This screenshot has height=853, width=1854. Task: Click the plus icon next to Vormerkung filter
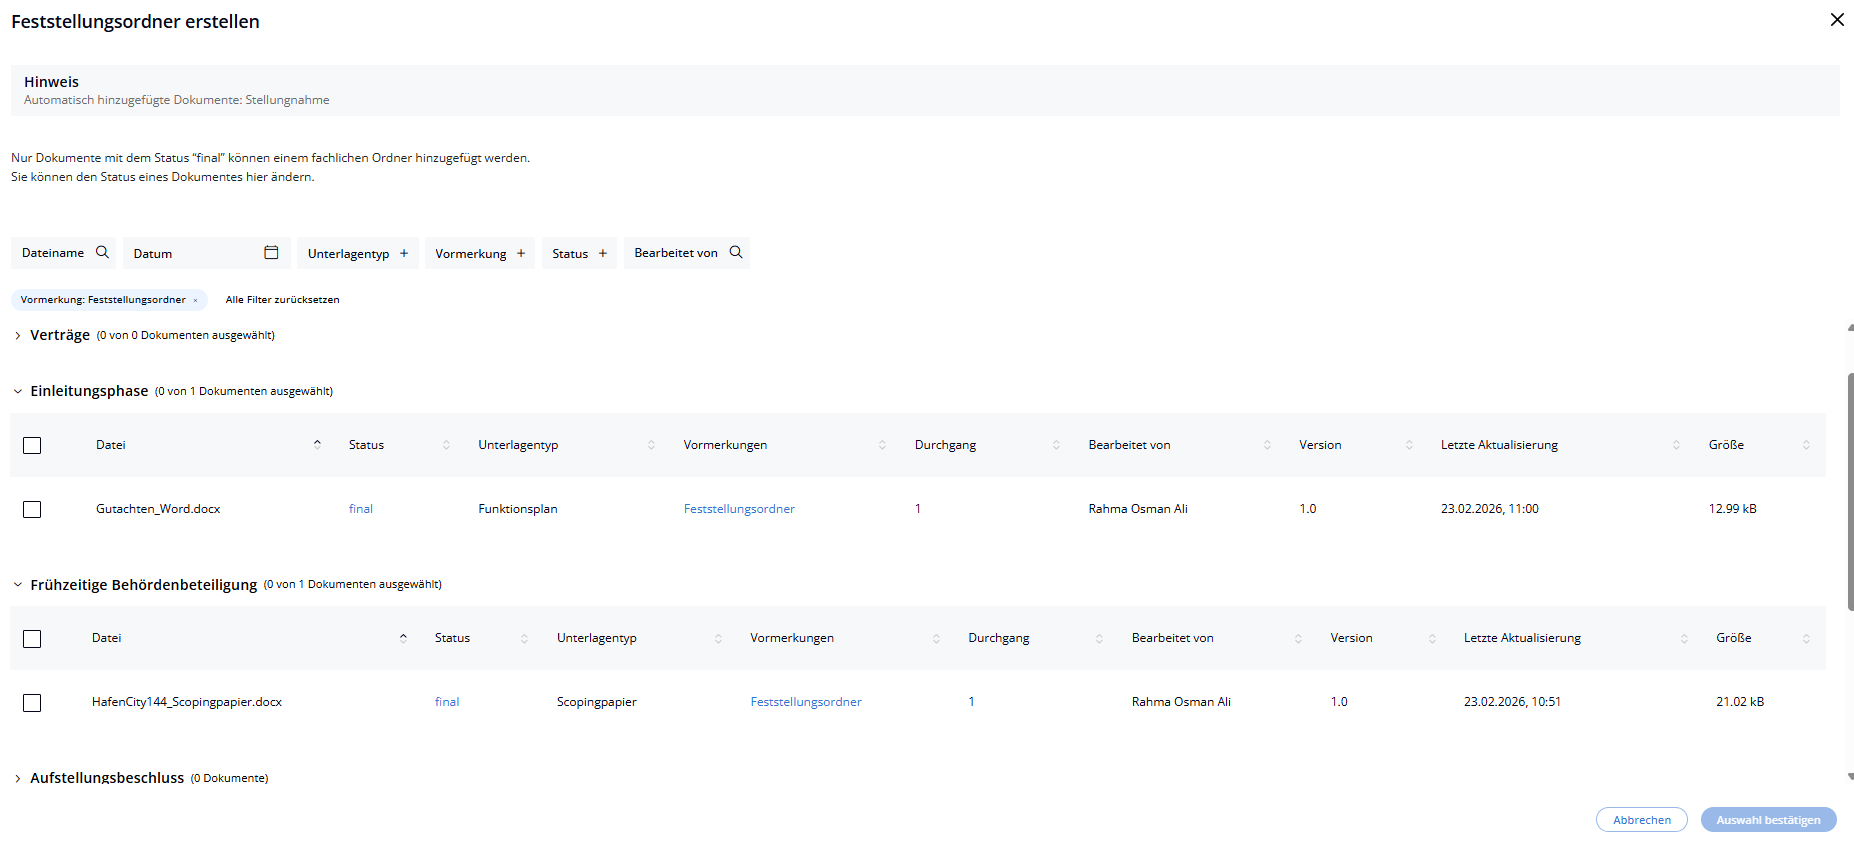tap(521, 254)
